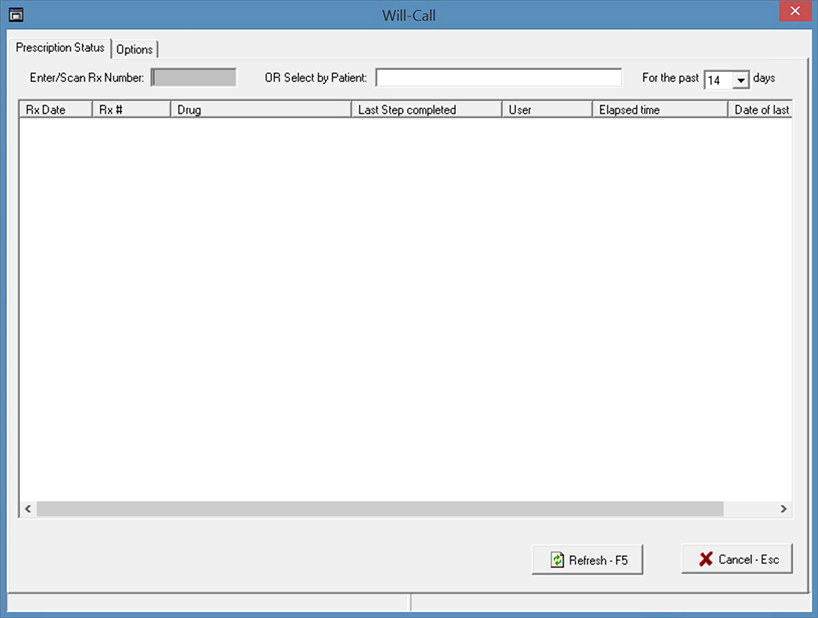Viewport: 818px width, 618px height.
Task: Open the Will-Call window system menu icon
Action: [x=15, y=15]
